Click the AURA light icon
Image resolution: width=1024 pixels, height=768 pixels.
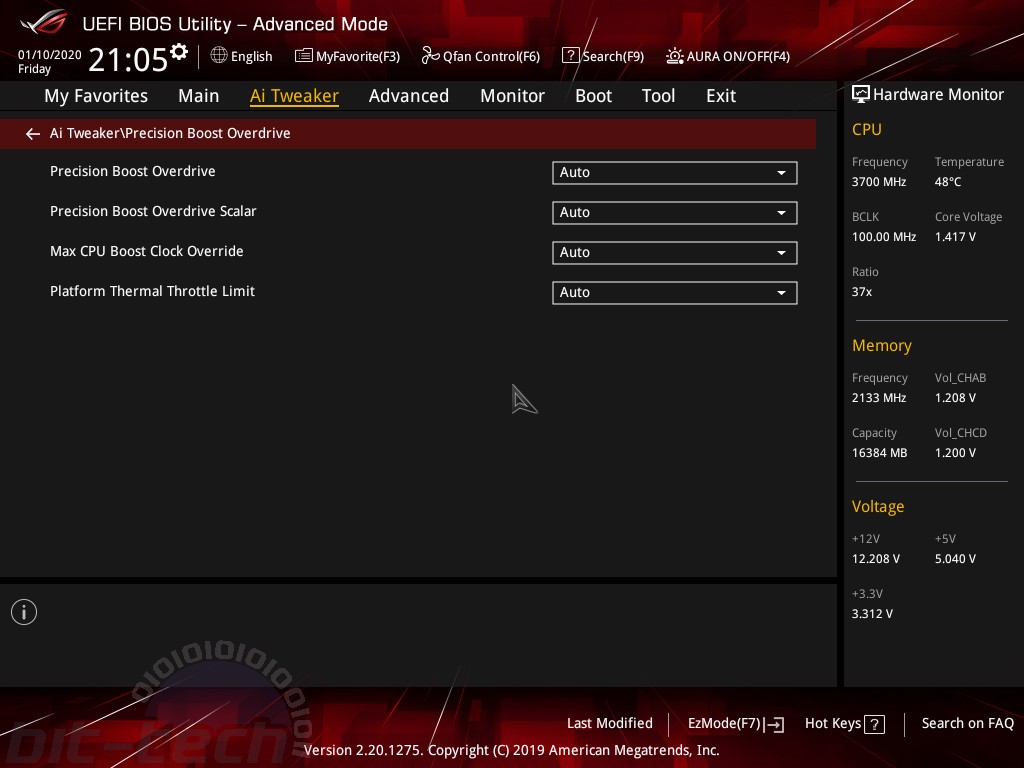[x=675, y=56]
